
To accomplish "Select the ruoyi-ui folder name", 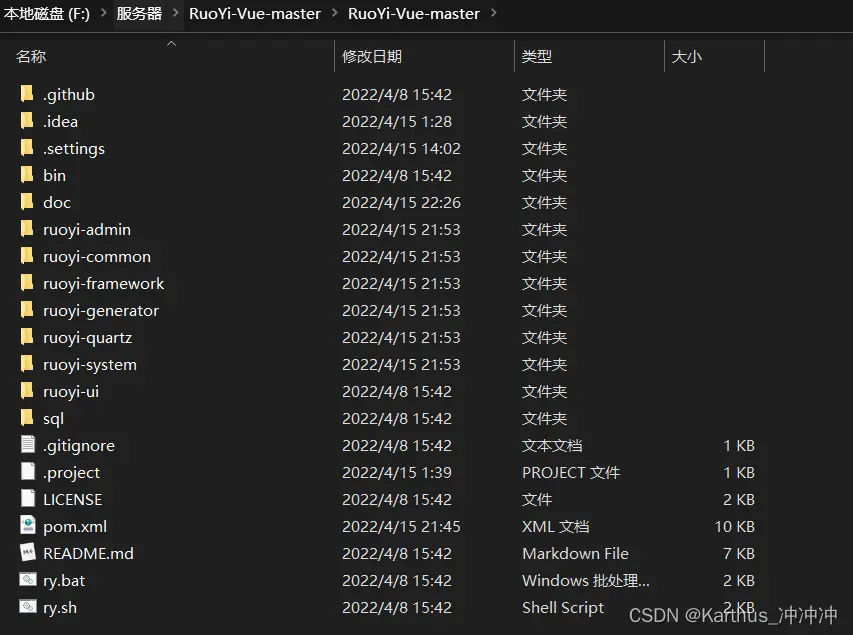I will tap(71, 391).
